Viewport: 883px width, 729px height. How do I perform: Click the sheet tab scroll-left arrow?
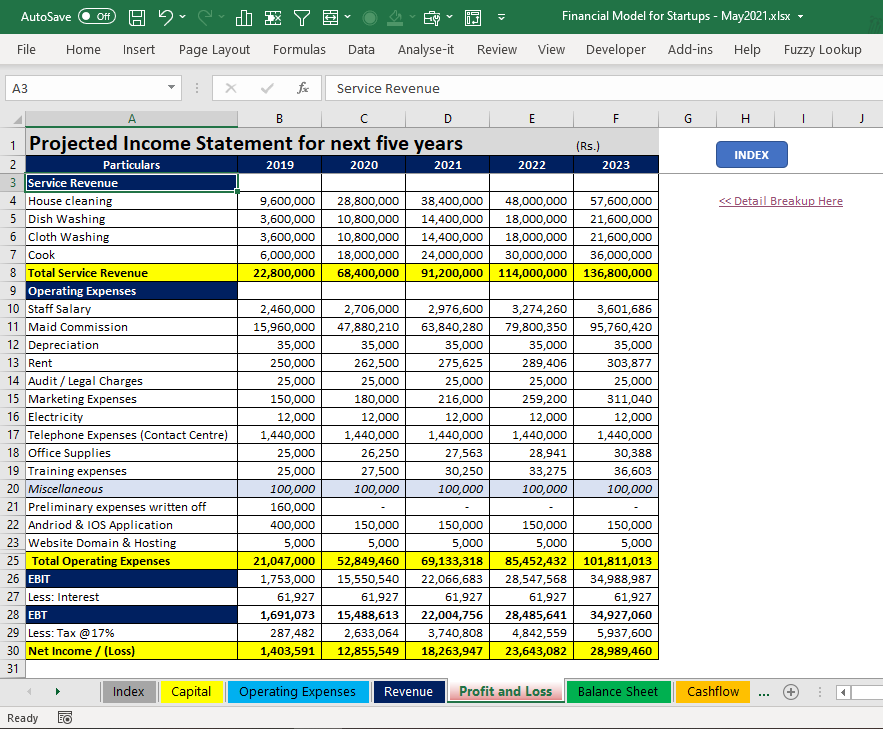pos(29,691)
